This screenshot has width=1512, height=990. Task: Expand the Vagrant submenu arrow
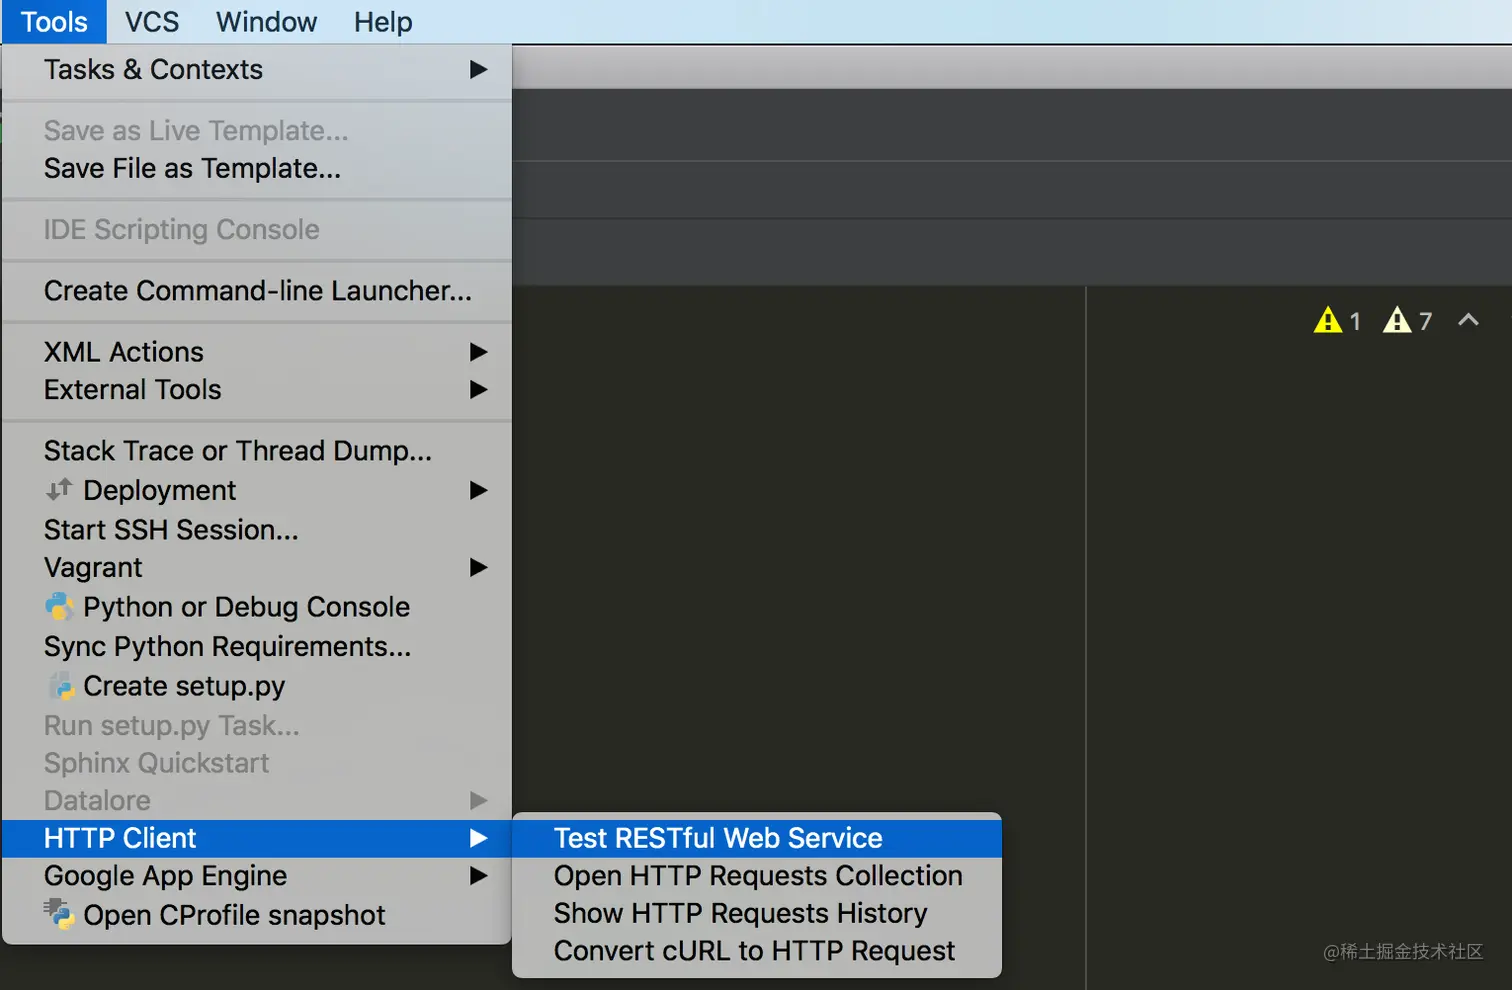click(479, 567)
